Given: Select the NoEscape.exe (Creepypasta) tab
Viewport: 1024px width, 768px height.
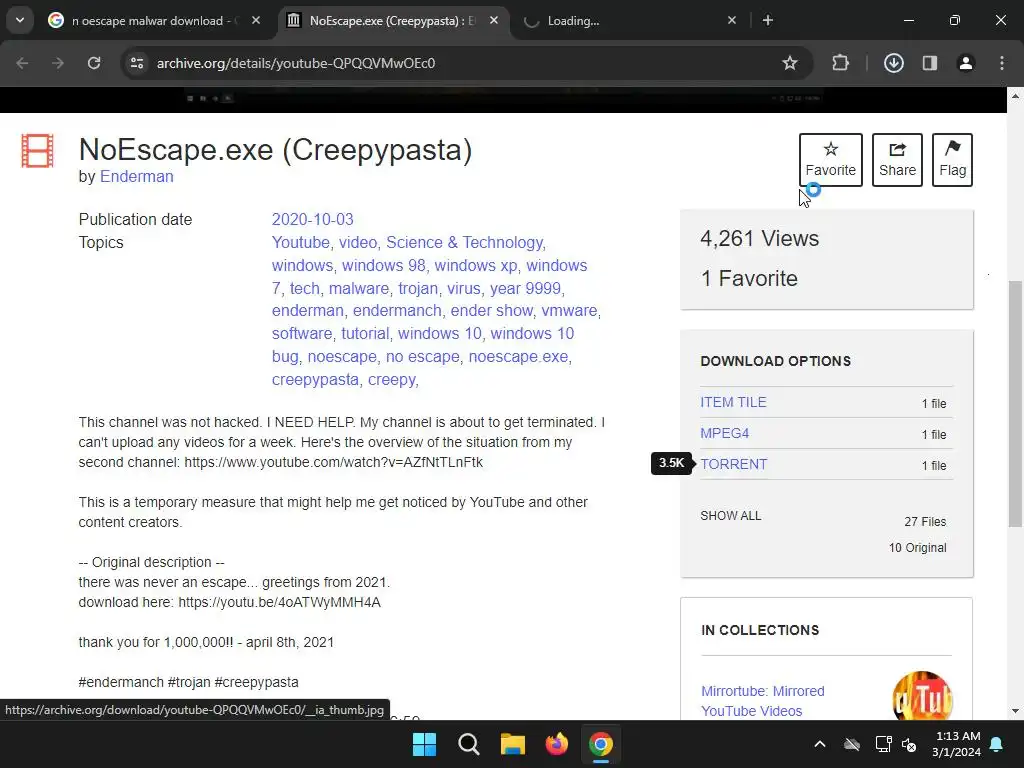Looking at the screenshot, I should [x=392, y=21].
